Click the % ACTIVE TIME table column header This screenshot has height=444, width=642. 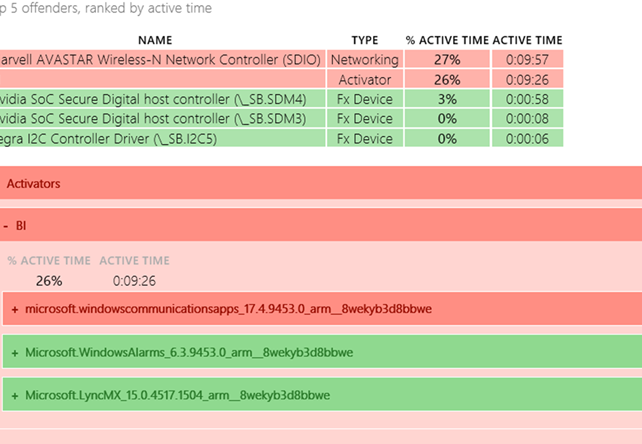[x=447, y=40]
